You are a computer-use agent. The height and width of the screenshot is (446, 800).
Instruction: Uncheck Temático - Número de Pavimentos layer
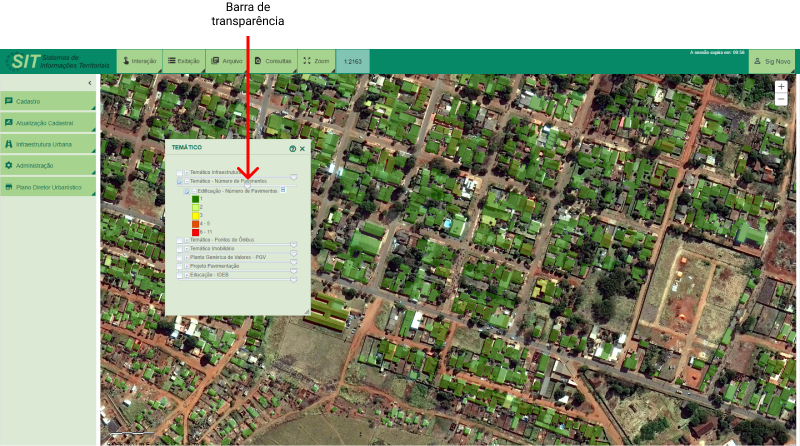click(180, 181)
